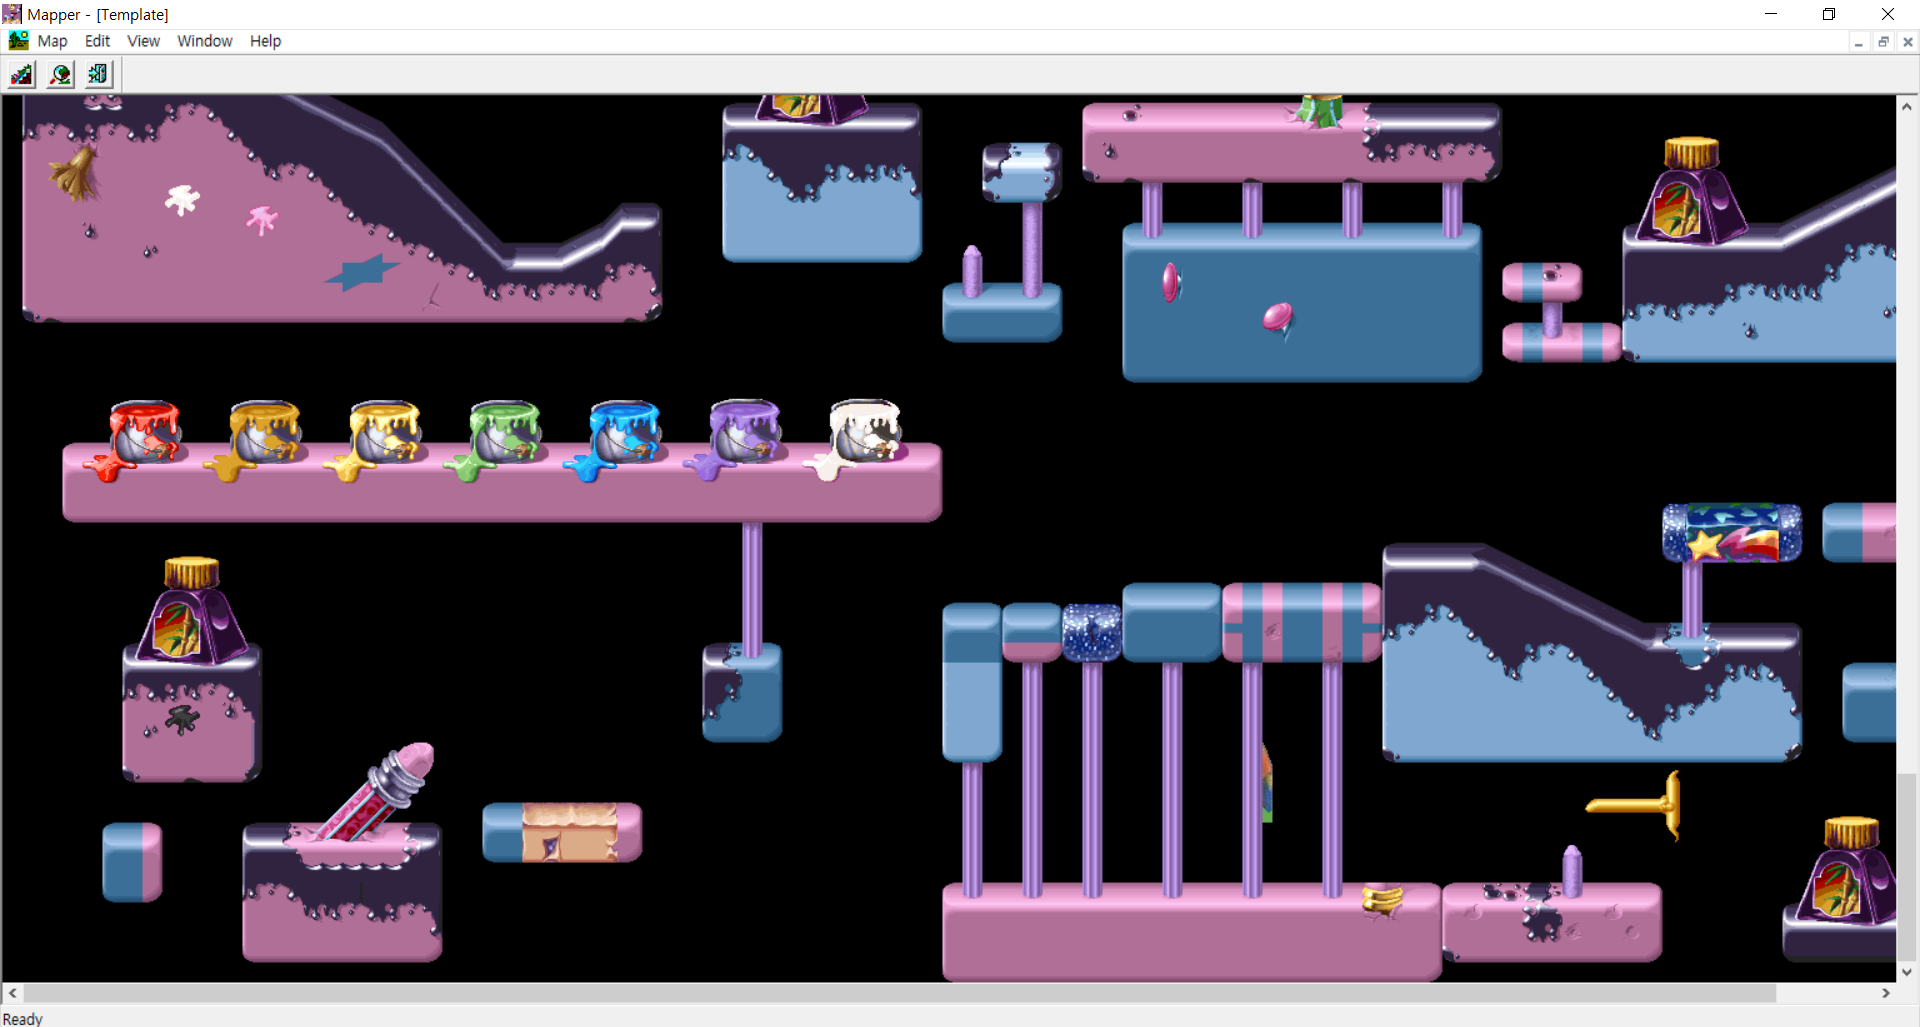
Task: Click the cactus document icon in menu bar
Action: [18, 41]
